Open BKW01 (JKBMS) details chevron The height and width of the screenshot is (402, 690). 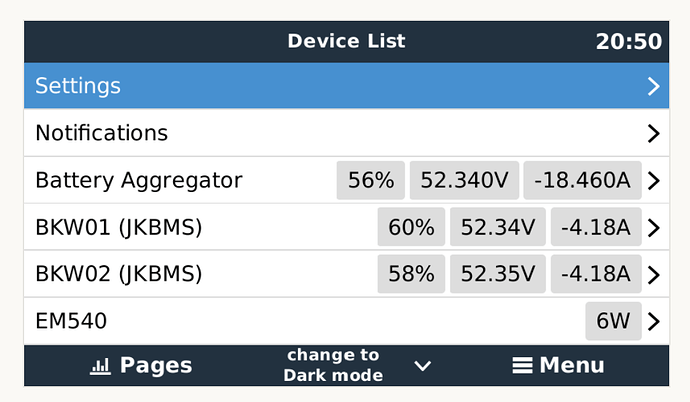[653, 227]
